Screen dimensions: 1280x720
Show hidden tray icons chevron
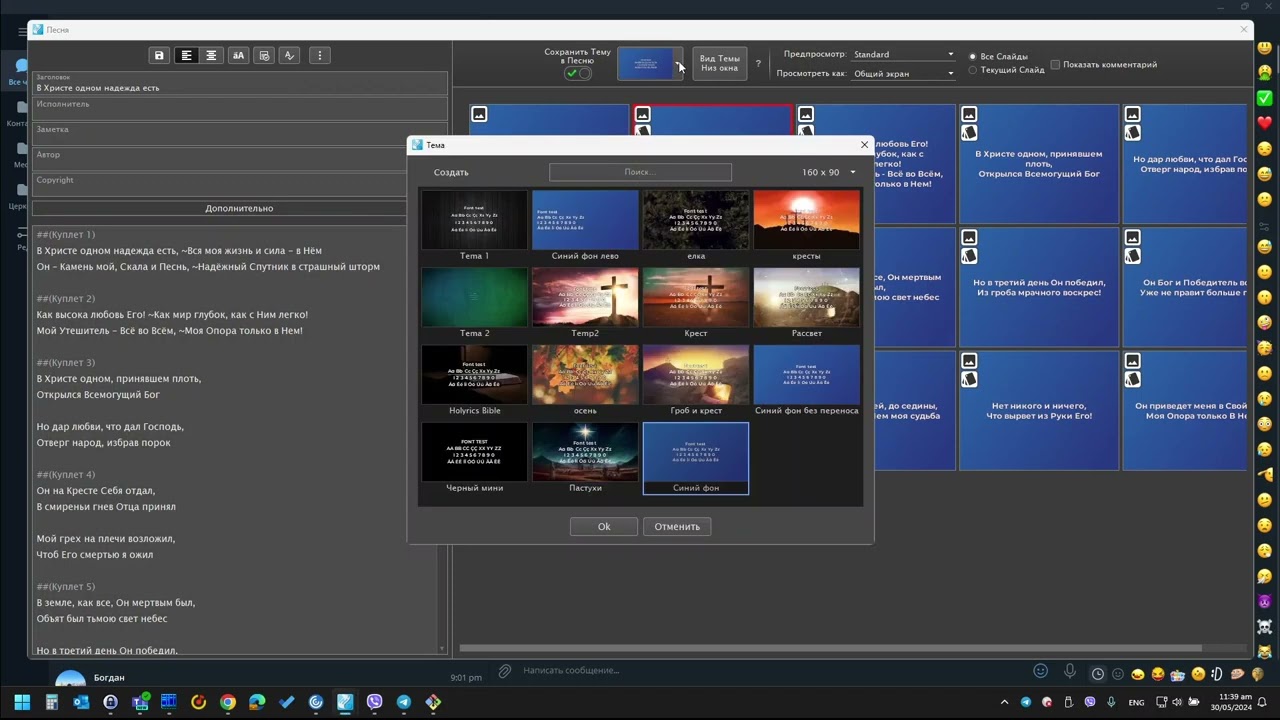tap(1005, 702)
